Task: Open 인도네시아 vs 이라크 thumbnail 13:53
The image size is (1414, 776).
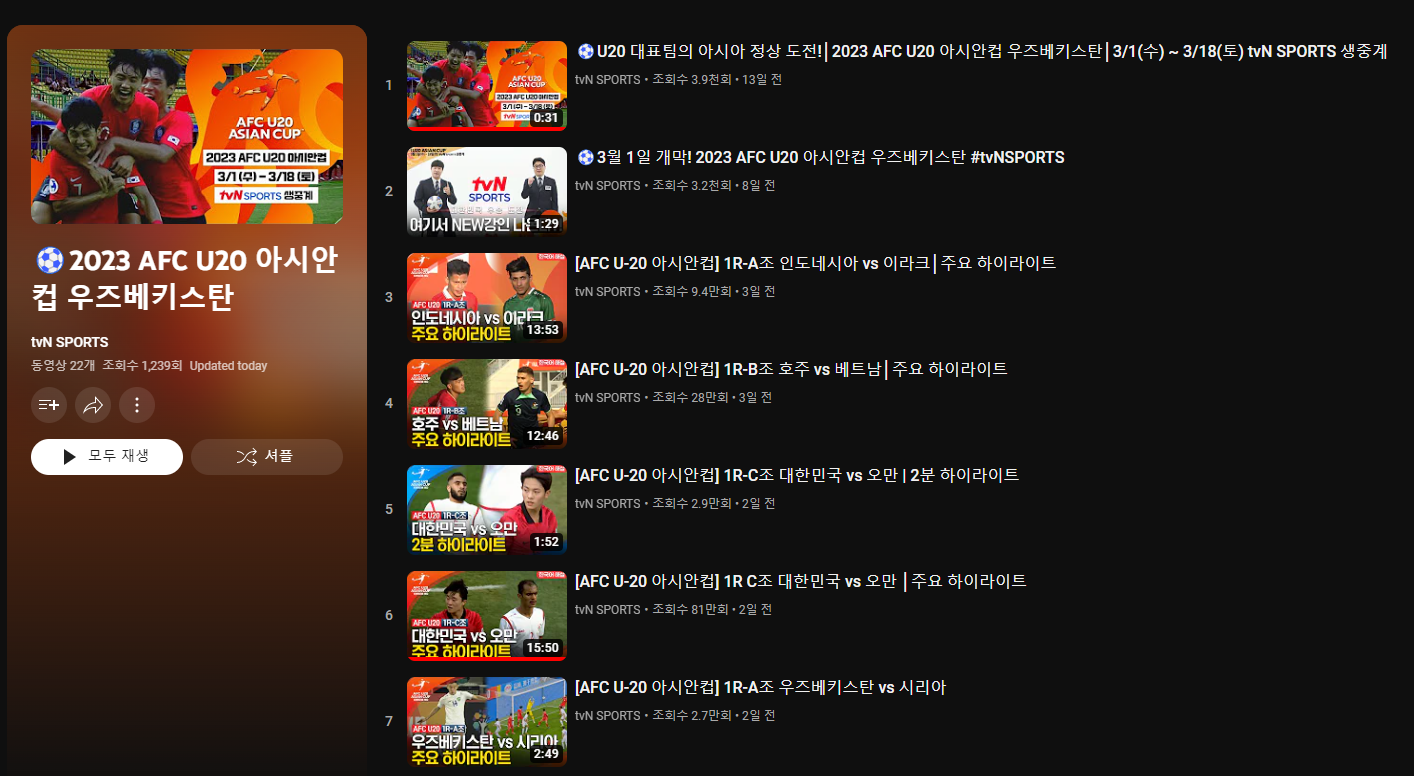Action: pyautogui.click(x=487, y=298)
